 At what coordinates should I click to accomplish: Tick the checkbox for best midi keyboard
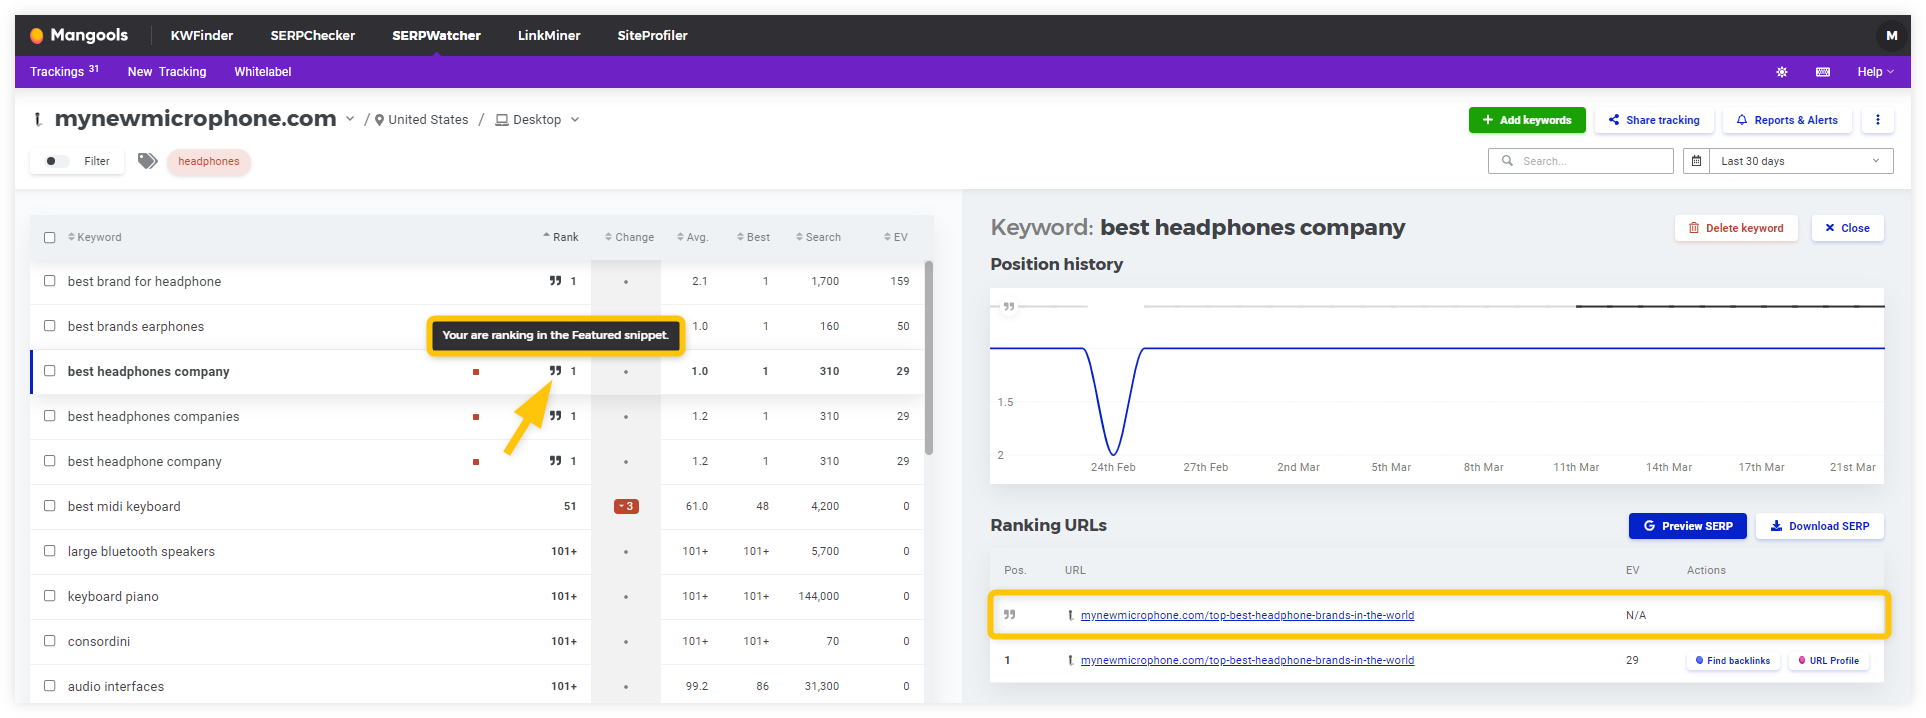(x=50, y=506)
